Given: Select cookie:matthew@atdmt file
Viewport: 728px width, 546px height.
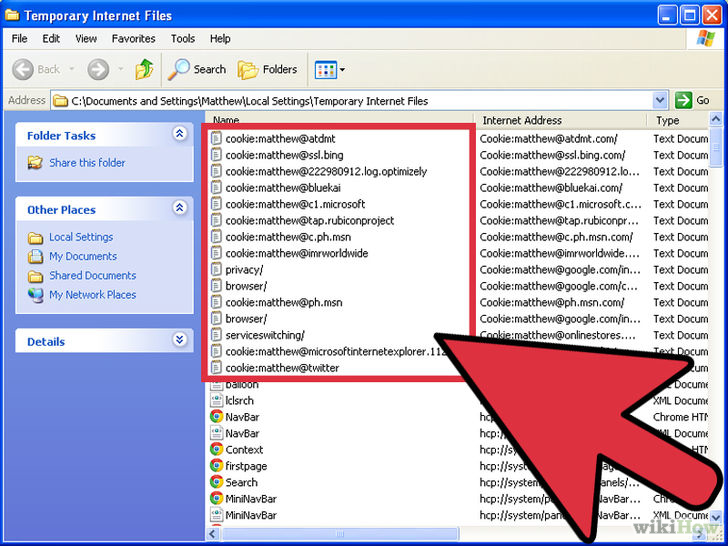Looking at the screenshot, I should tap(280, 139).
